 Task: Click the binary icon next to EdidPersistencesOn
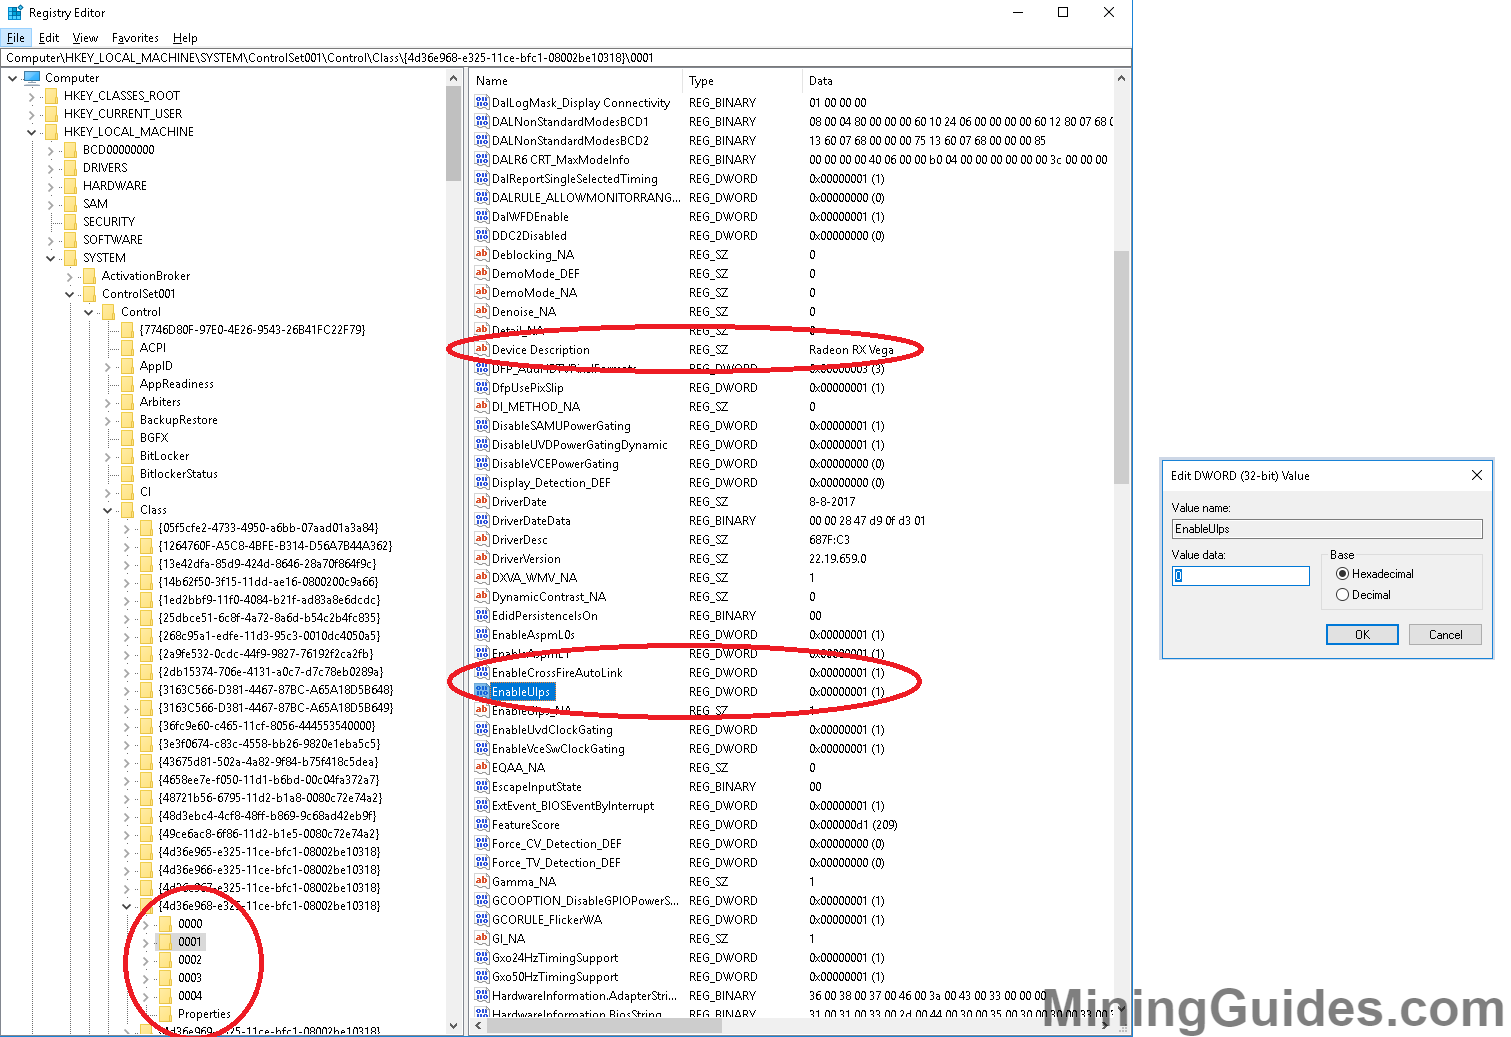pyautogui.click(x=482, y=615)
